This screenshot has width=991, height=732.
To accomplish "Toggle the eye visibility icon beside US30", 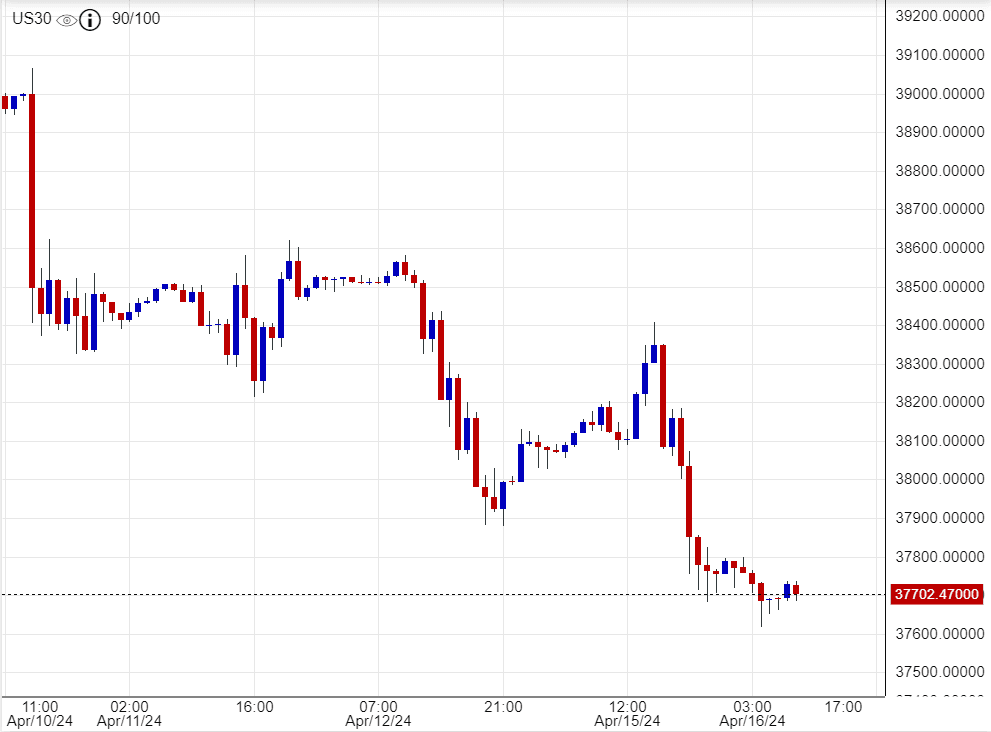I will coord(66,20).
